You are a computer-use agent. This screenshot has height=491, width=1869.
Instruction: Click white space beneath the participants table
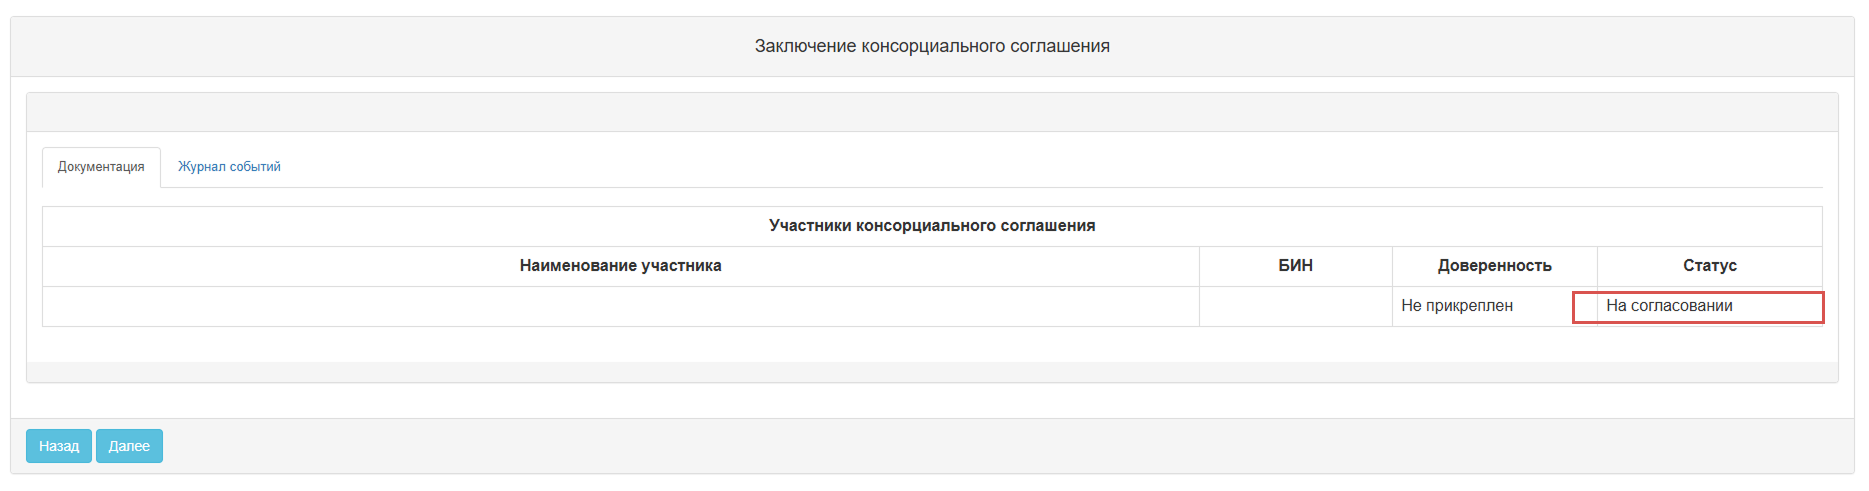click(932, 344)
